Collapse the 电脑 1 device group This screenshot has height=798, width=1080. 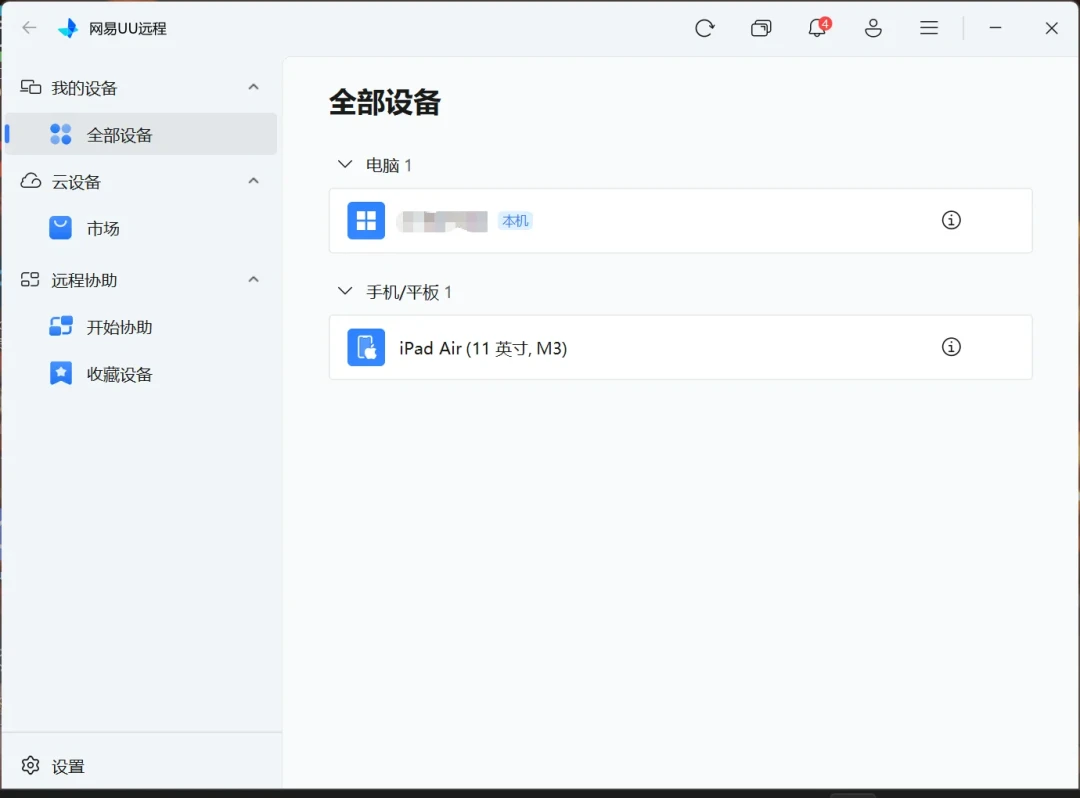coord(345,165)
